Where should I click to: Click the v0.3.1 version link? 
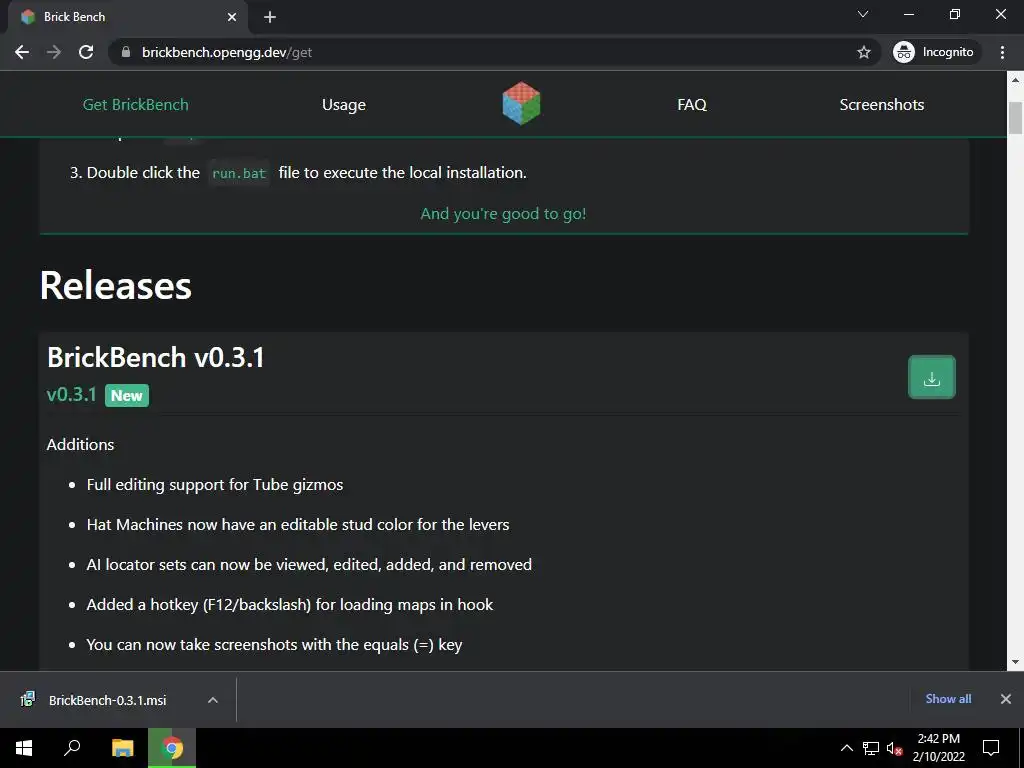[71, 394]
